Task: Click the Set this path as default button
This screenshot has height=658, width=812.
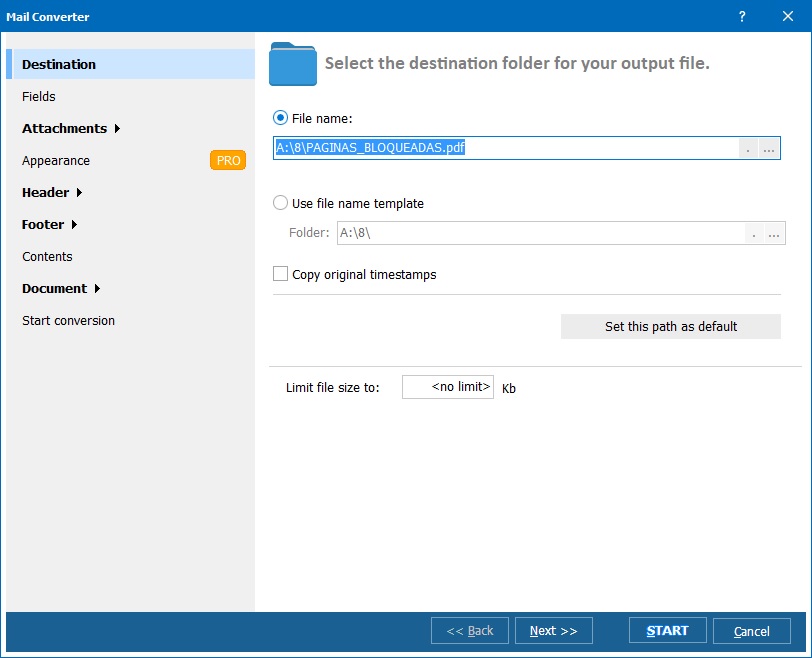Action: click(670, 326)
